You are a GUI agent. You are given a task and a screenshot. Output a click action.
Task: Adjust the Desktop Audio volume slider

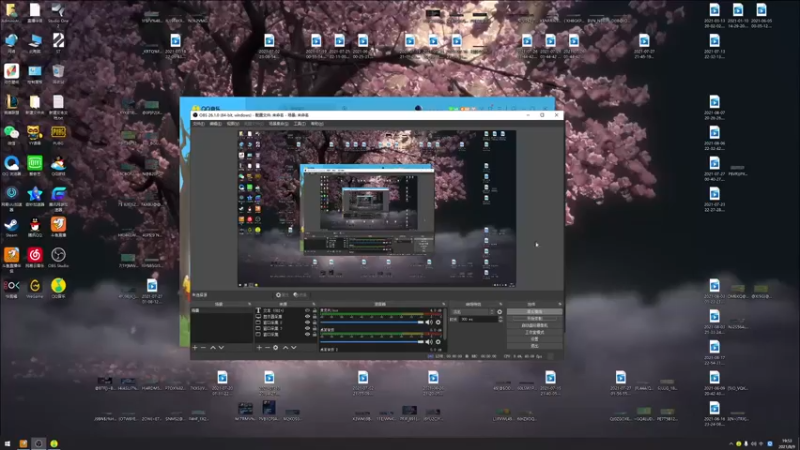372,341
